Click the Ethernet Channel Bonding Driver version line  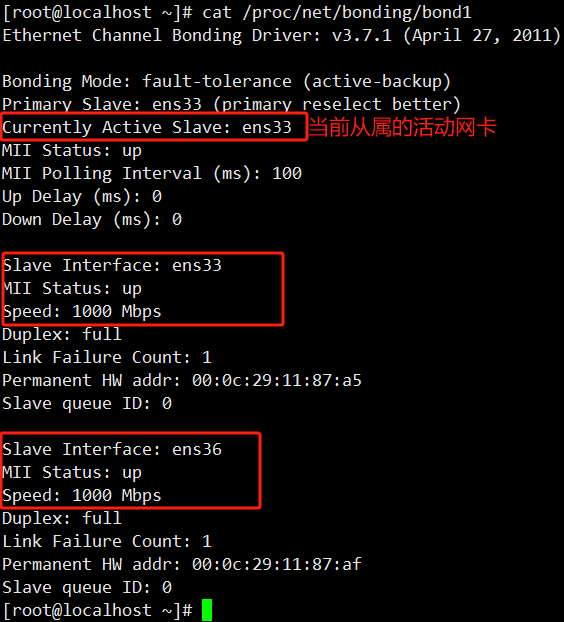(281, 35)
